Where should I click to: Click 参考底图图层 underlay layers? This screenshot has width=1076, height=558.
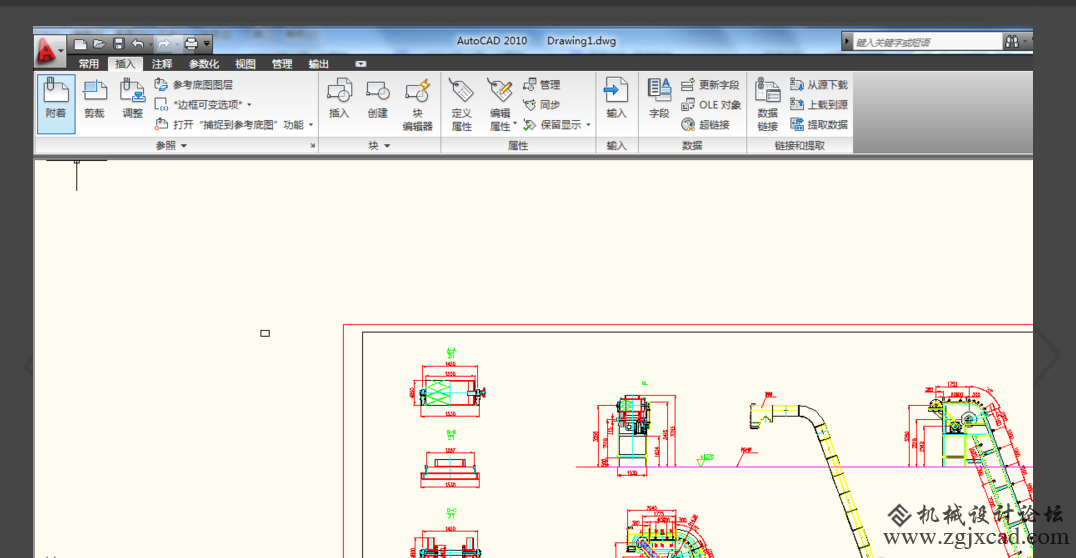pos(194,84)
